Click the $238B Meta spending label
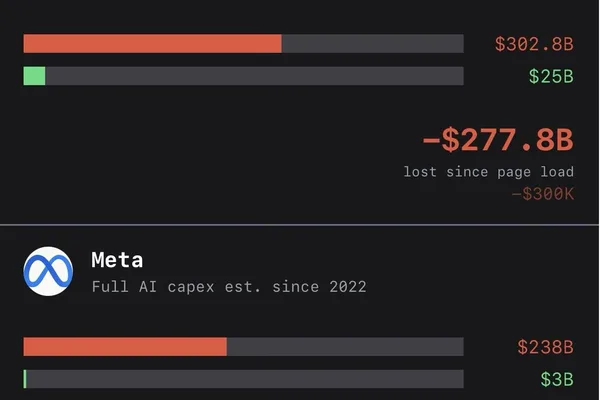This screenshot has width=600, height=400. pyautogui.click(x=545, y=347)
